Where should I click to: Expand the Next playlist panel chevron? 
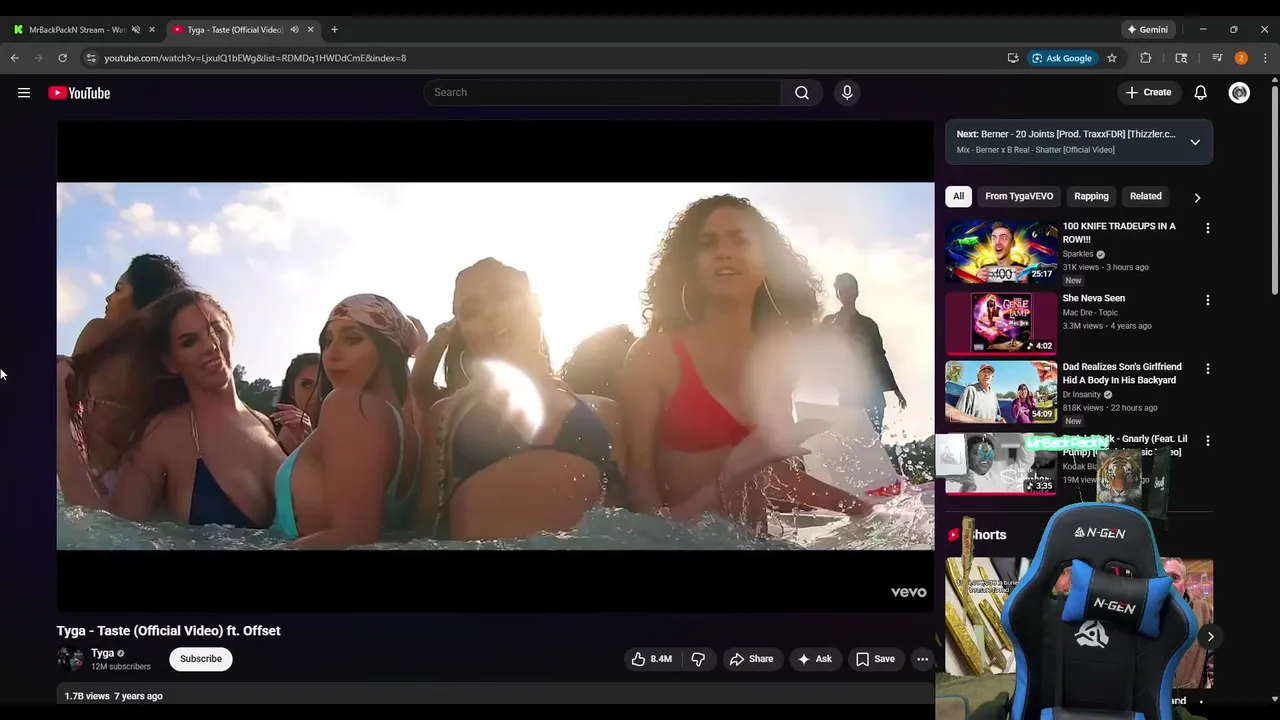1195,142
